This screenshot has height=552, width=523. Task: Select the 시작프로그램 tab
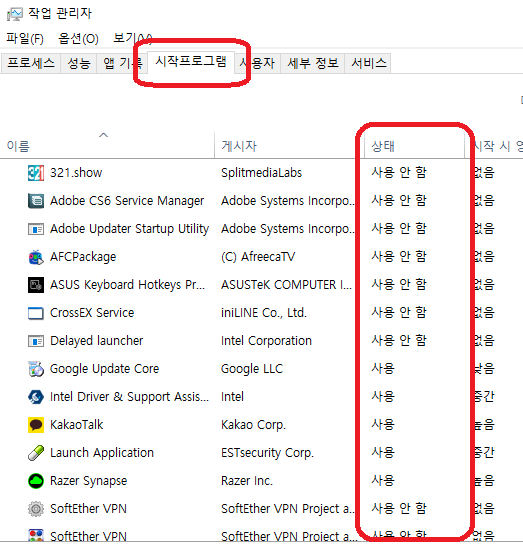click(191, 62)
